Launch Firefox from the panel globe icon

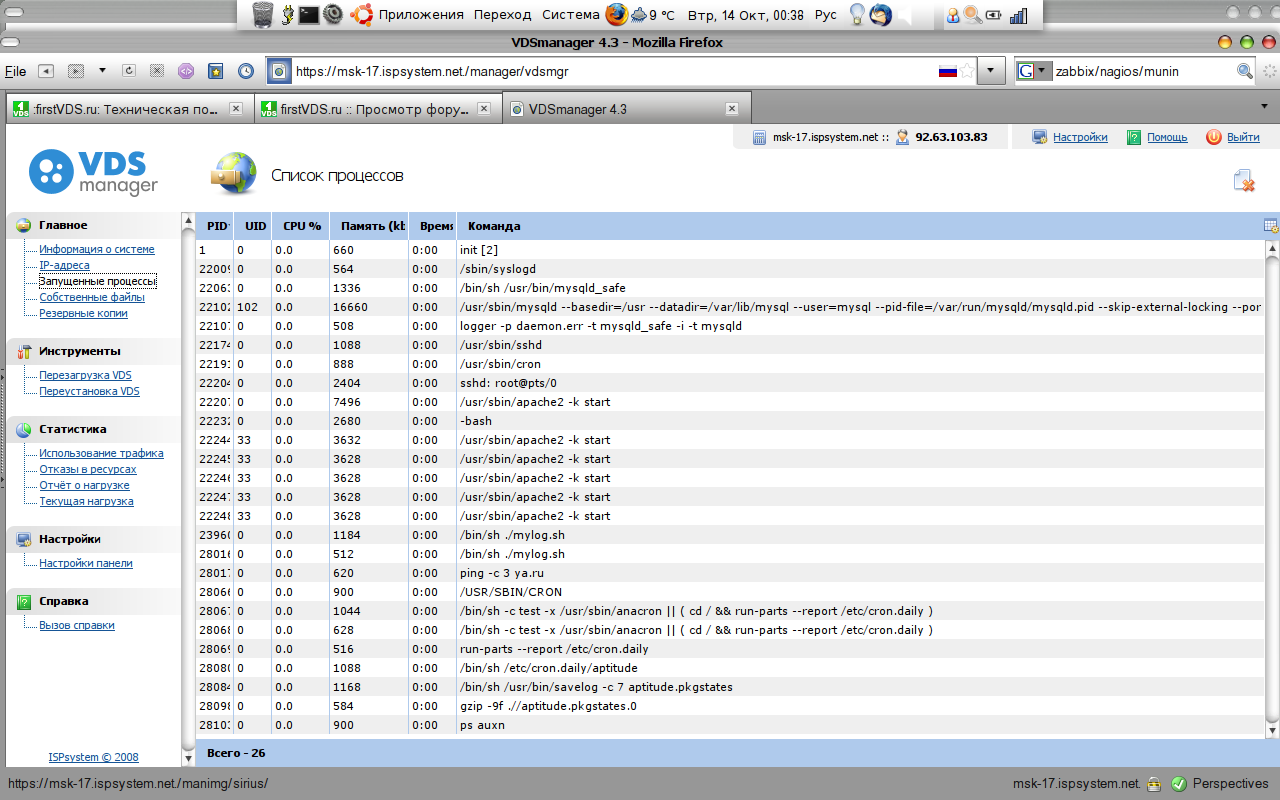point(616,15)
